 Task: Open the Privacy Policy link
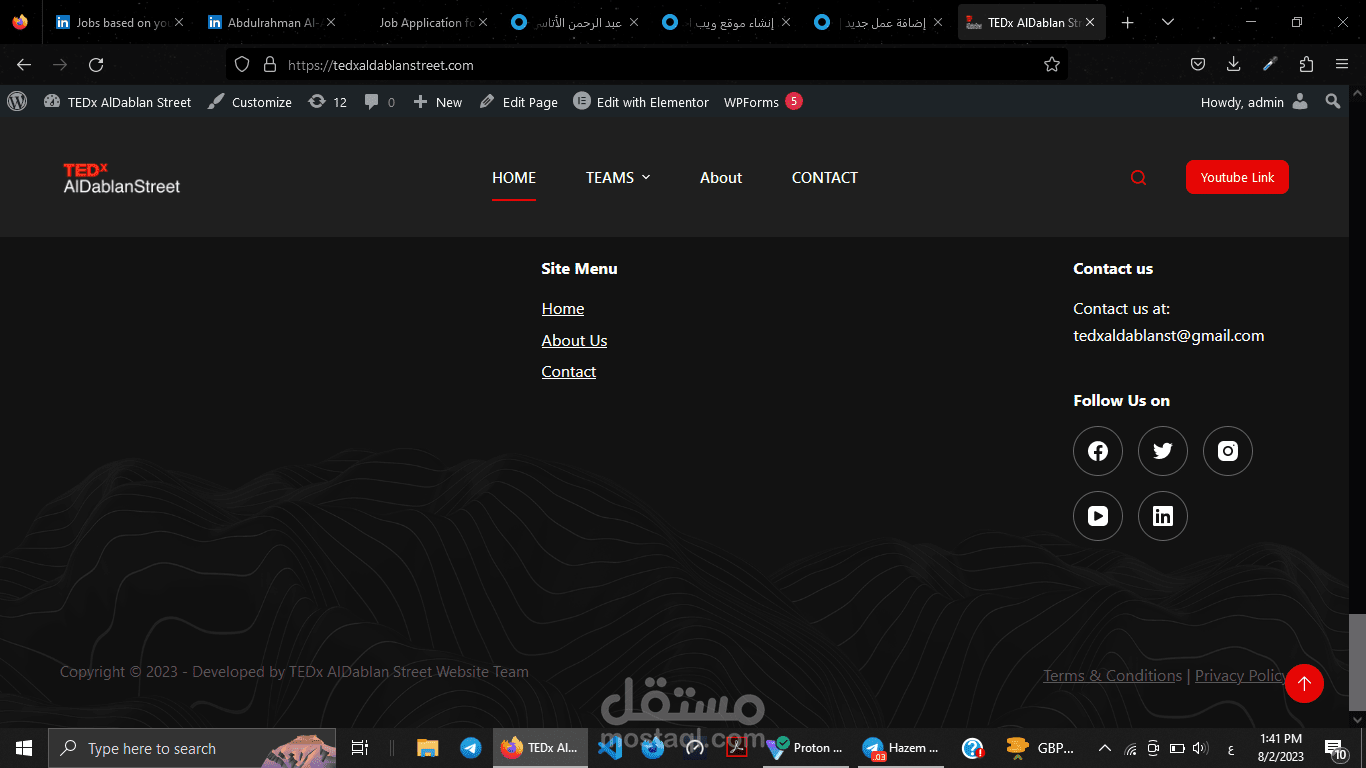coord(1241,676)
